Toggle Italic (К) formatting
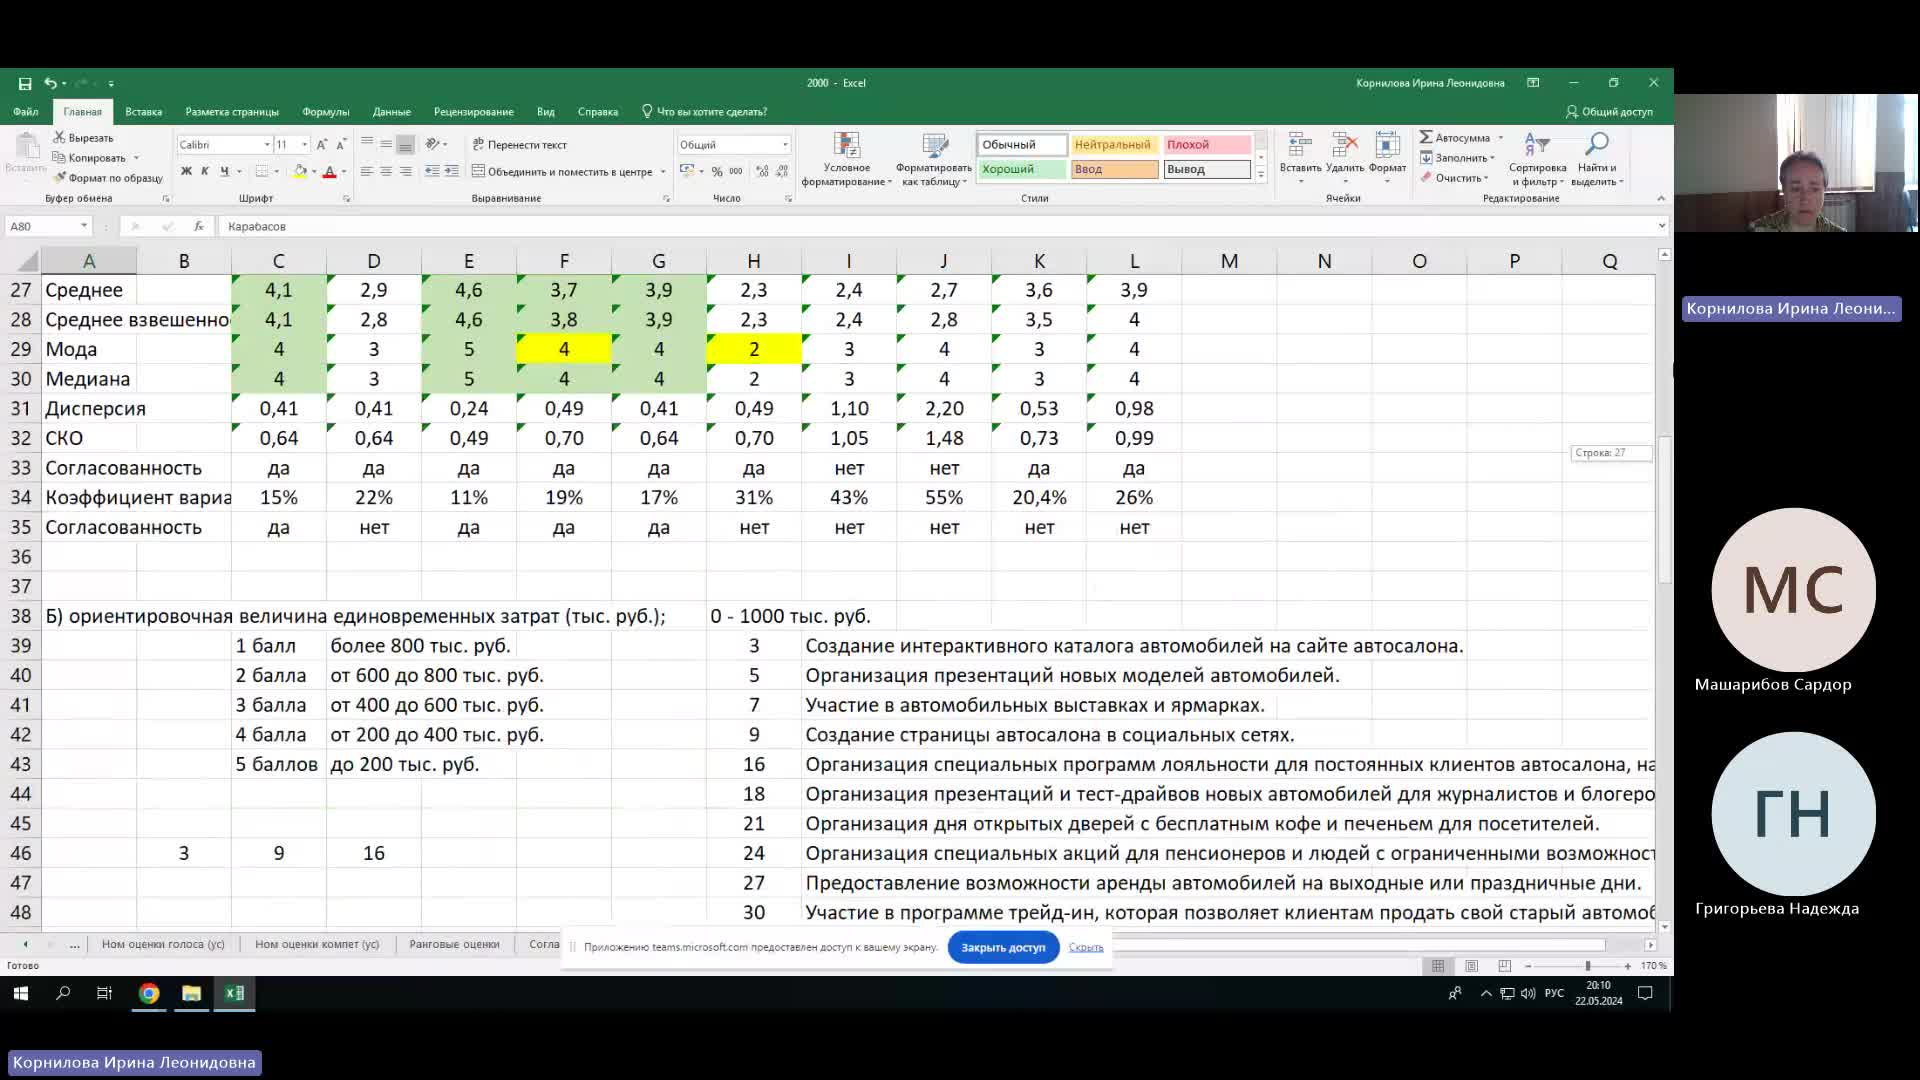Image resolution: width=1920 pixels, height=1080 pixels. pyautogui.click(x=205, y=172)
